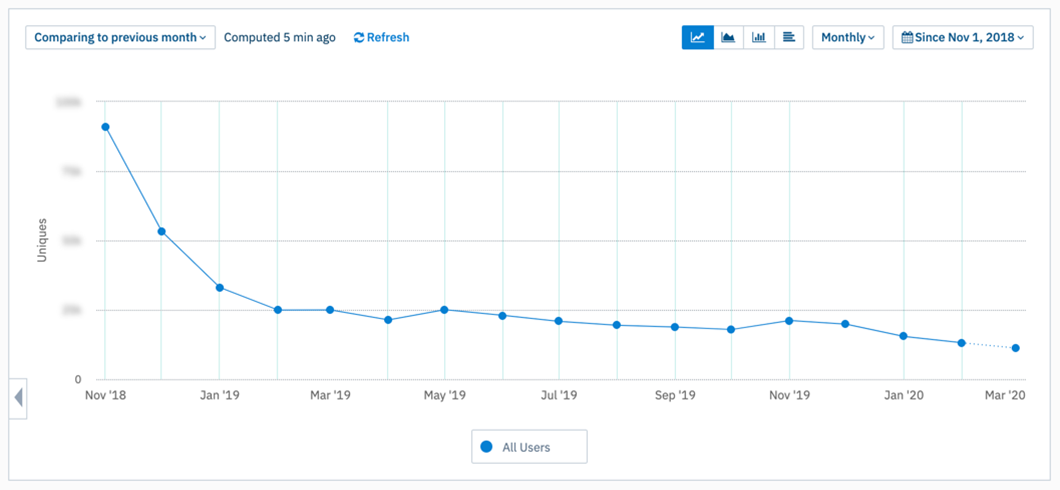The height and width of the screenshot is (490, 1060).
Task: Toggle the All Users series legend
Action: (529, 447)
